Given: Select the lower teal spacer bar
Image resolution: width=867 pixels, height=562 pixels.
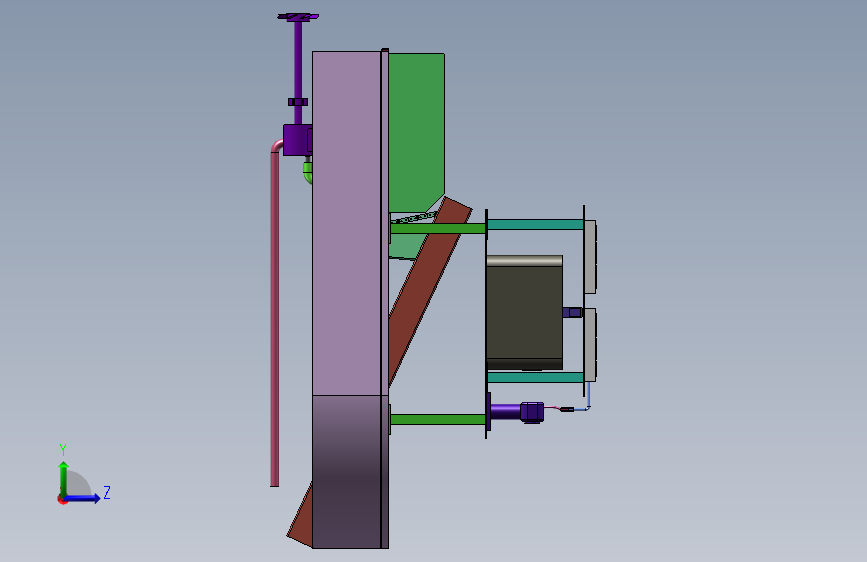Looking at the screenshot, I should 535,377.
